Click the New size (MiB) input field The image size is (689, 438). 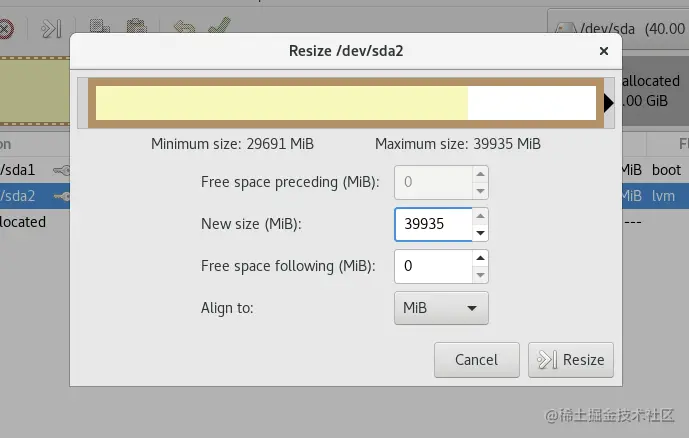433,224
